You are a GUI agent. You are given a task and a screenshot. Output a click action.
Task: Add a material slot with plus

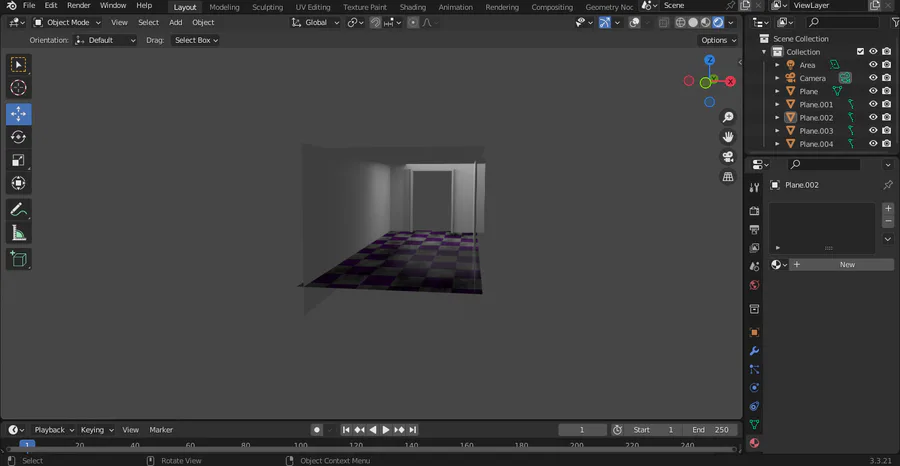[x=888, y=209]
